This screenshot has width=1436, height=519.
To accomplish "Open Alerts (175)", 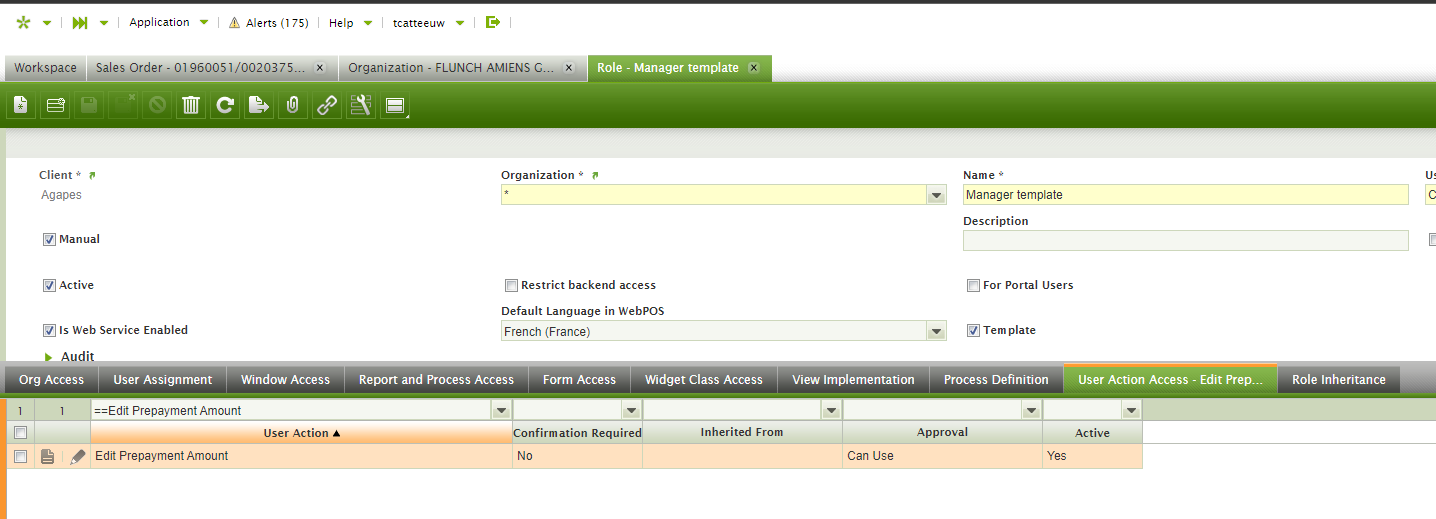I will 269,22.
